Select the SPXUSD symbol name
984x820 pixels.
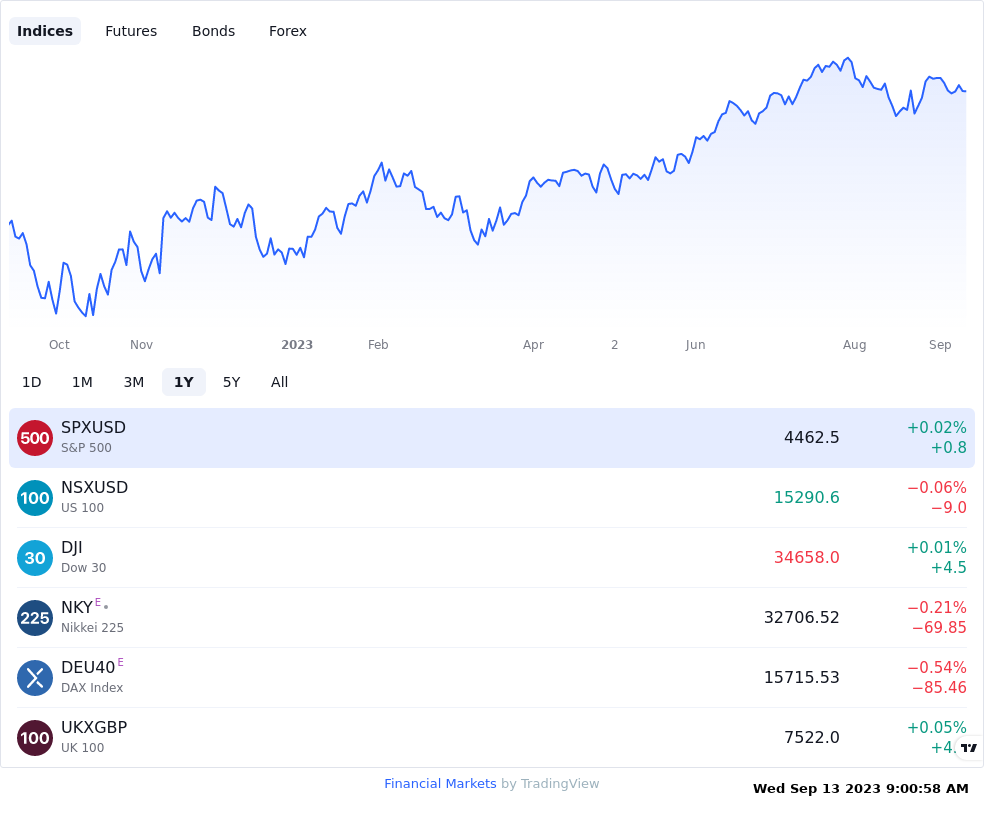tap(94, 427)
